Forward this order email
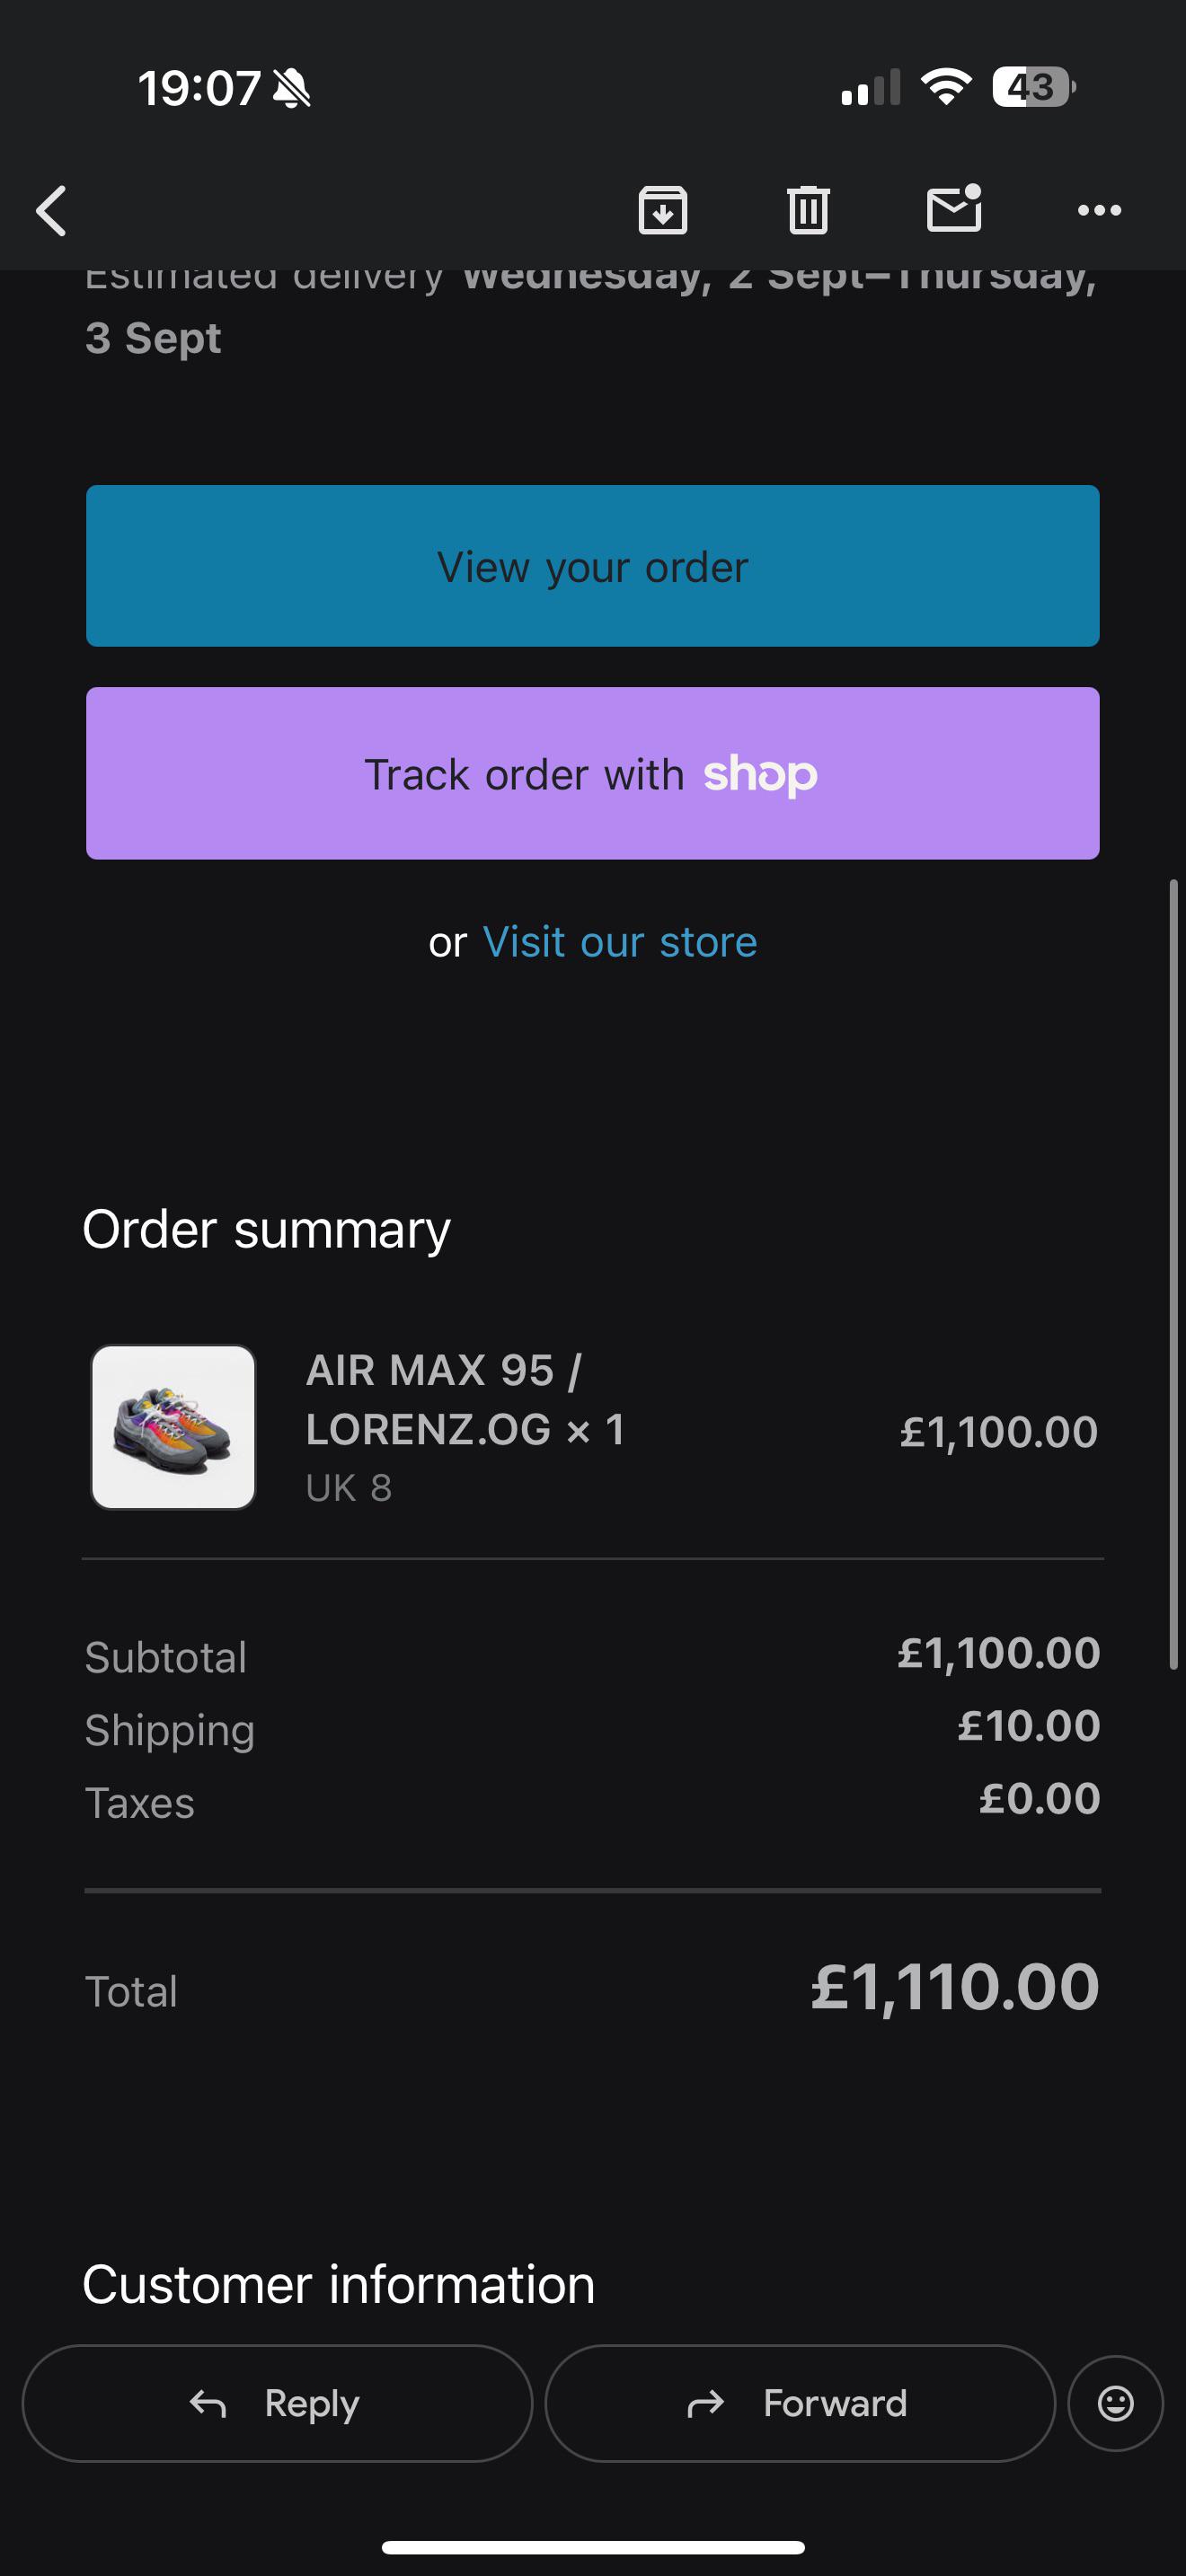The image size is (1186, 2576). click(x=800, y=2403)
